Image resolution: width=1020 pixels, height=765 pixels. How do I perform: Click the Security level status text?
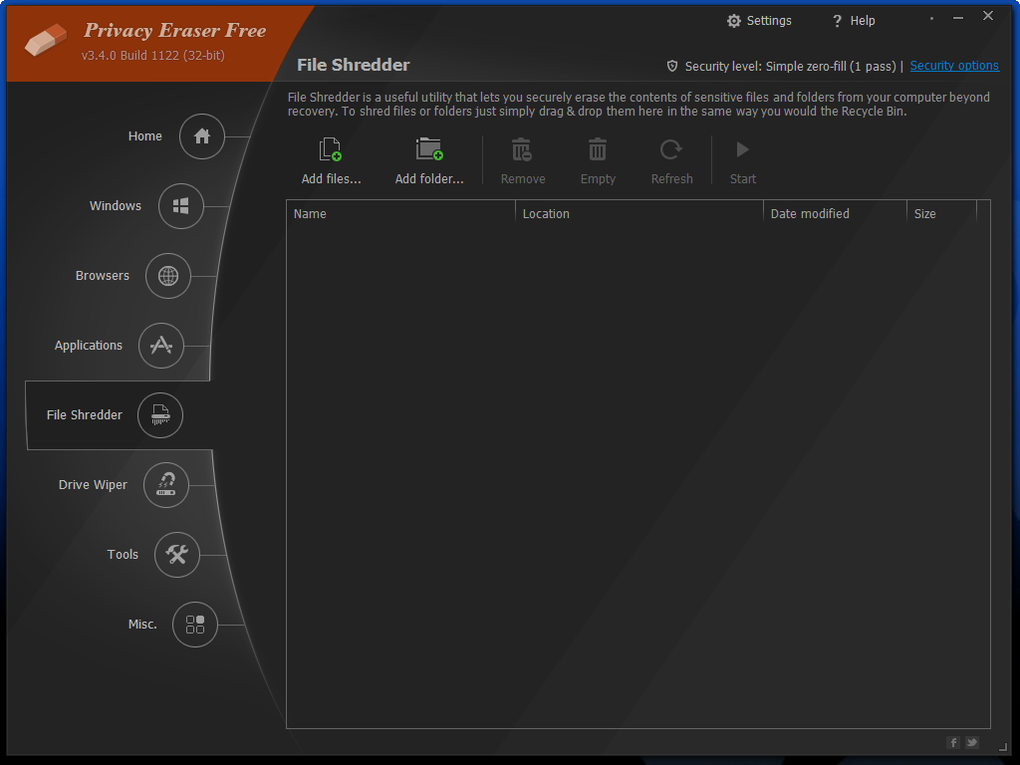790,66
